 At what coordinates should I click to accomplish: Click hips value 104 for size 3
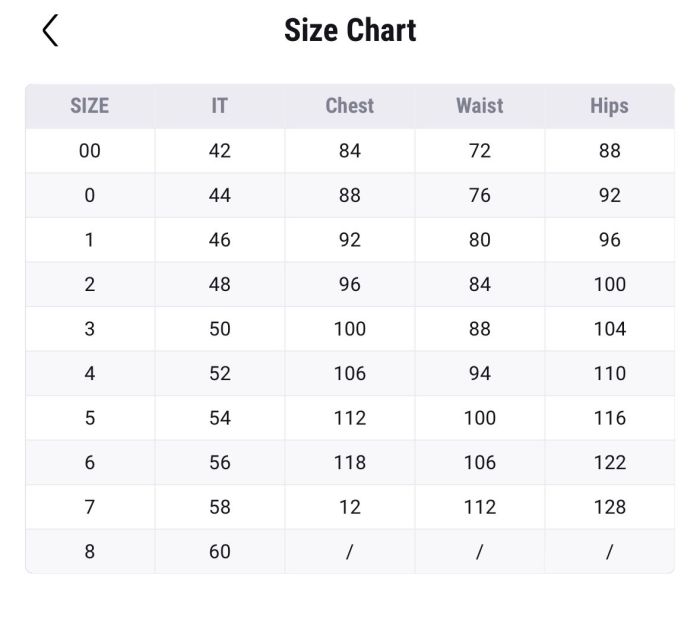609,329
